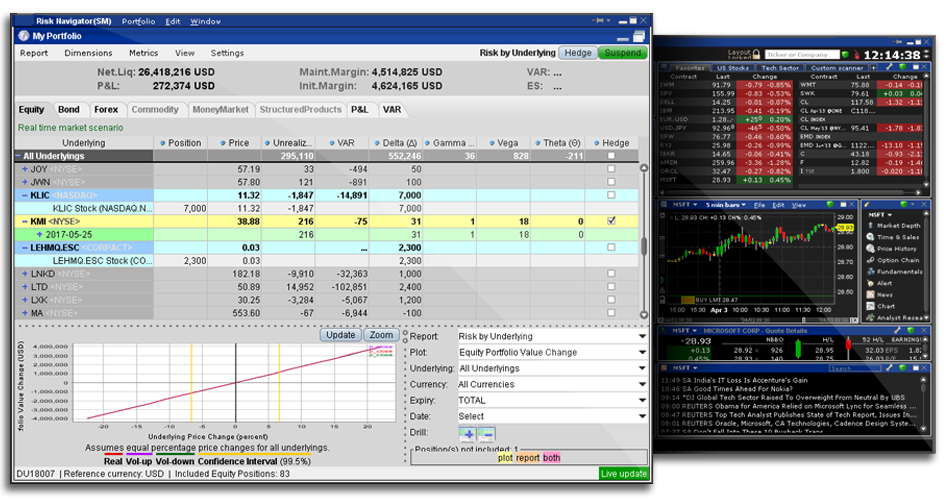
Task: Uncheck the Hedge box for KMI row
Action: pos(611,221)
